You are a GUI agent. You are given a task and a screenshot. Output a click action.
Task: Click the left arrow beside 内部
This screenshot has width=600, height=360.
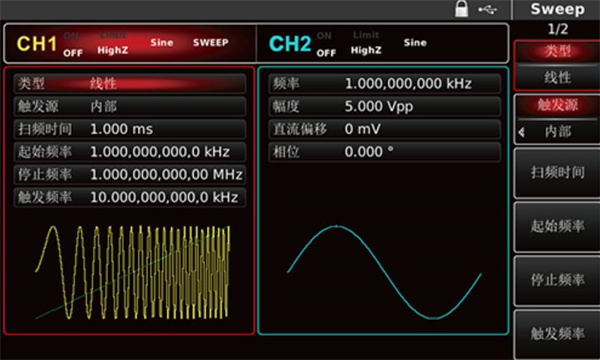coord(521,132)
